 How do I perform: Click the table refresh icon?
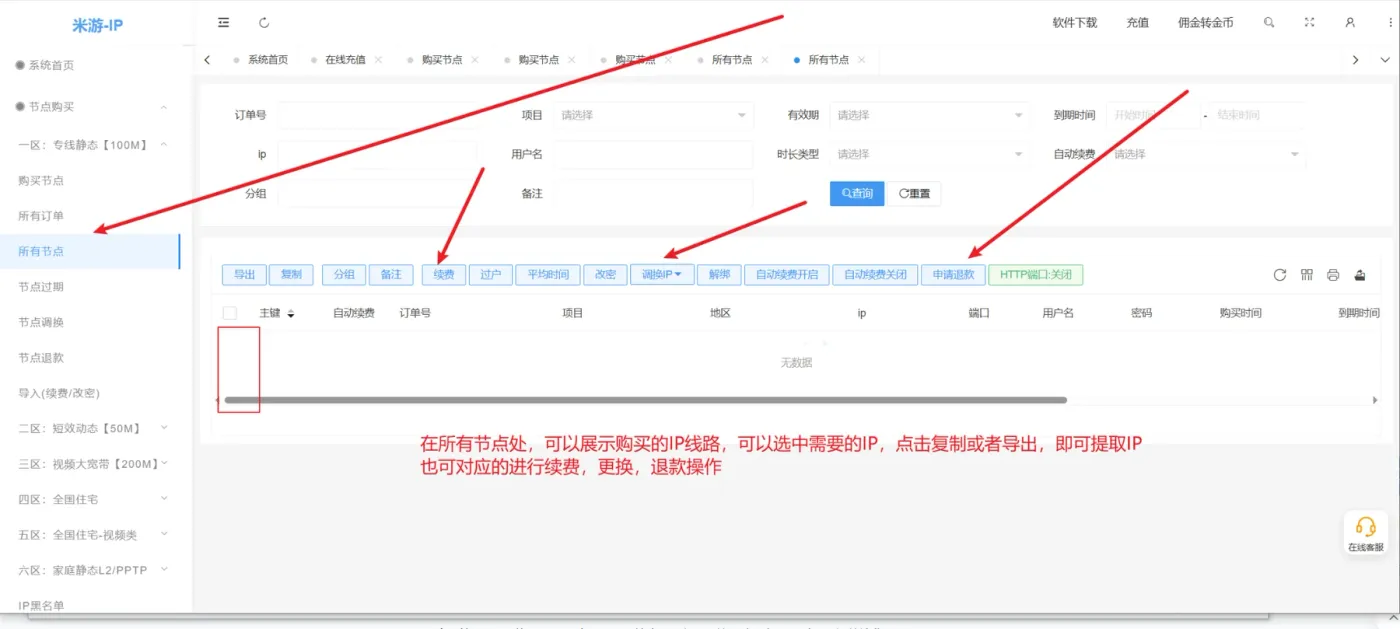pyautogui.click(x=1279, y=275)
